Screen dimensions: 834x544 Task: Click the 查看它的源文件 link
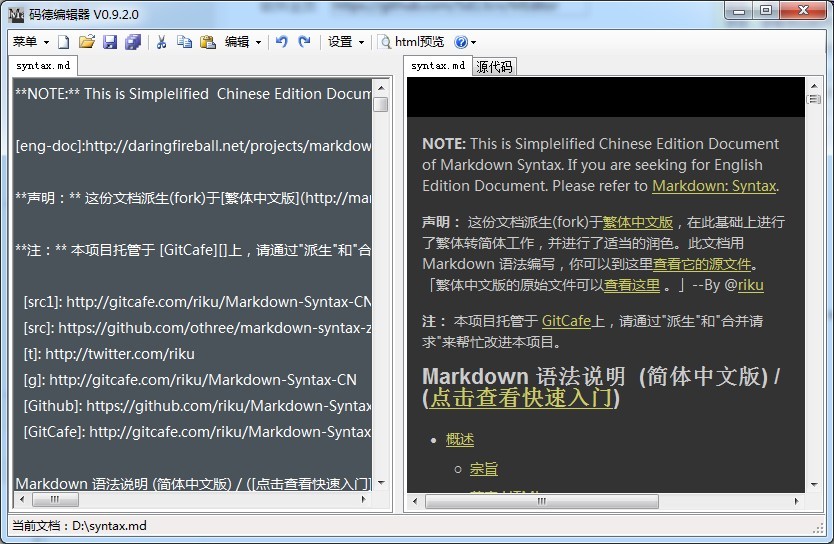pyautogui.click(x=702, y=264)
